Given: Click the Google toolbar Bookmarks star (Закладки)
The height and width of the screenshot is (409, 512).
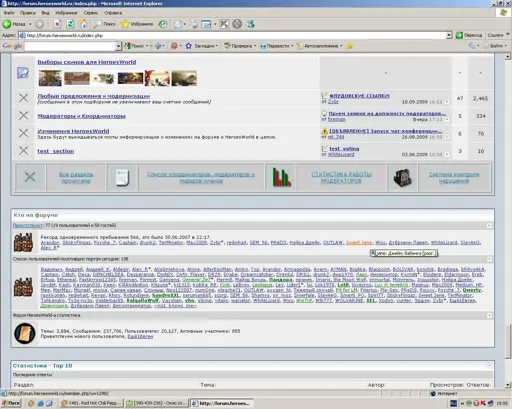Looking at the screenshot, I should 189,46.
